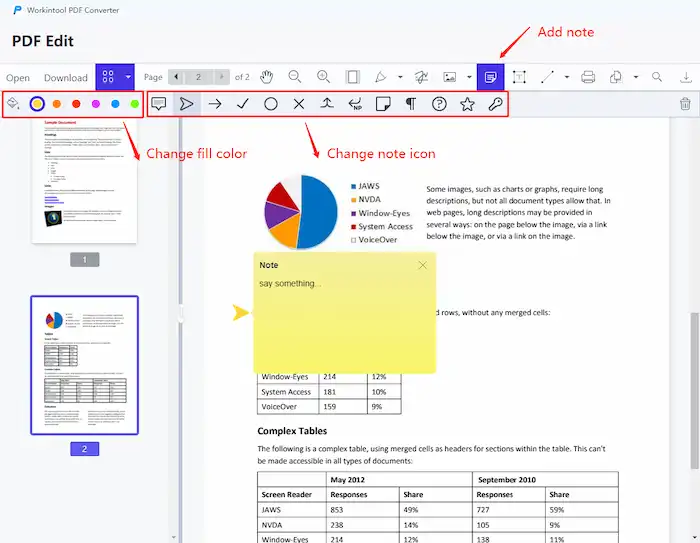Choose the key note icon
Screen dimensions: 700x543
[x=495, y=104]
